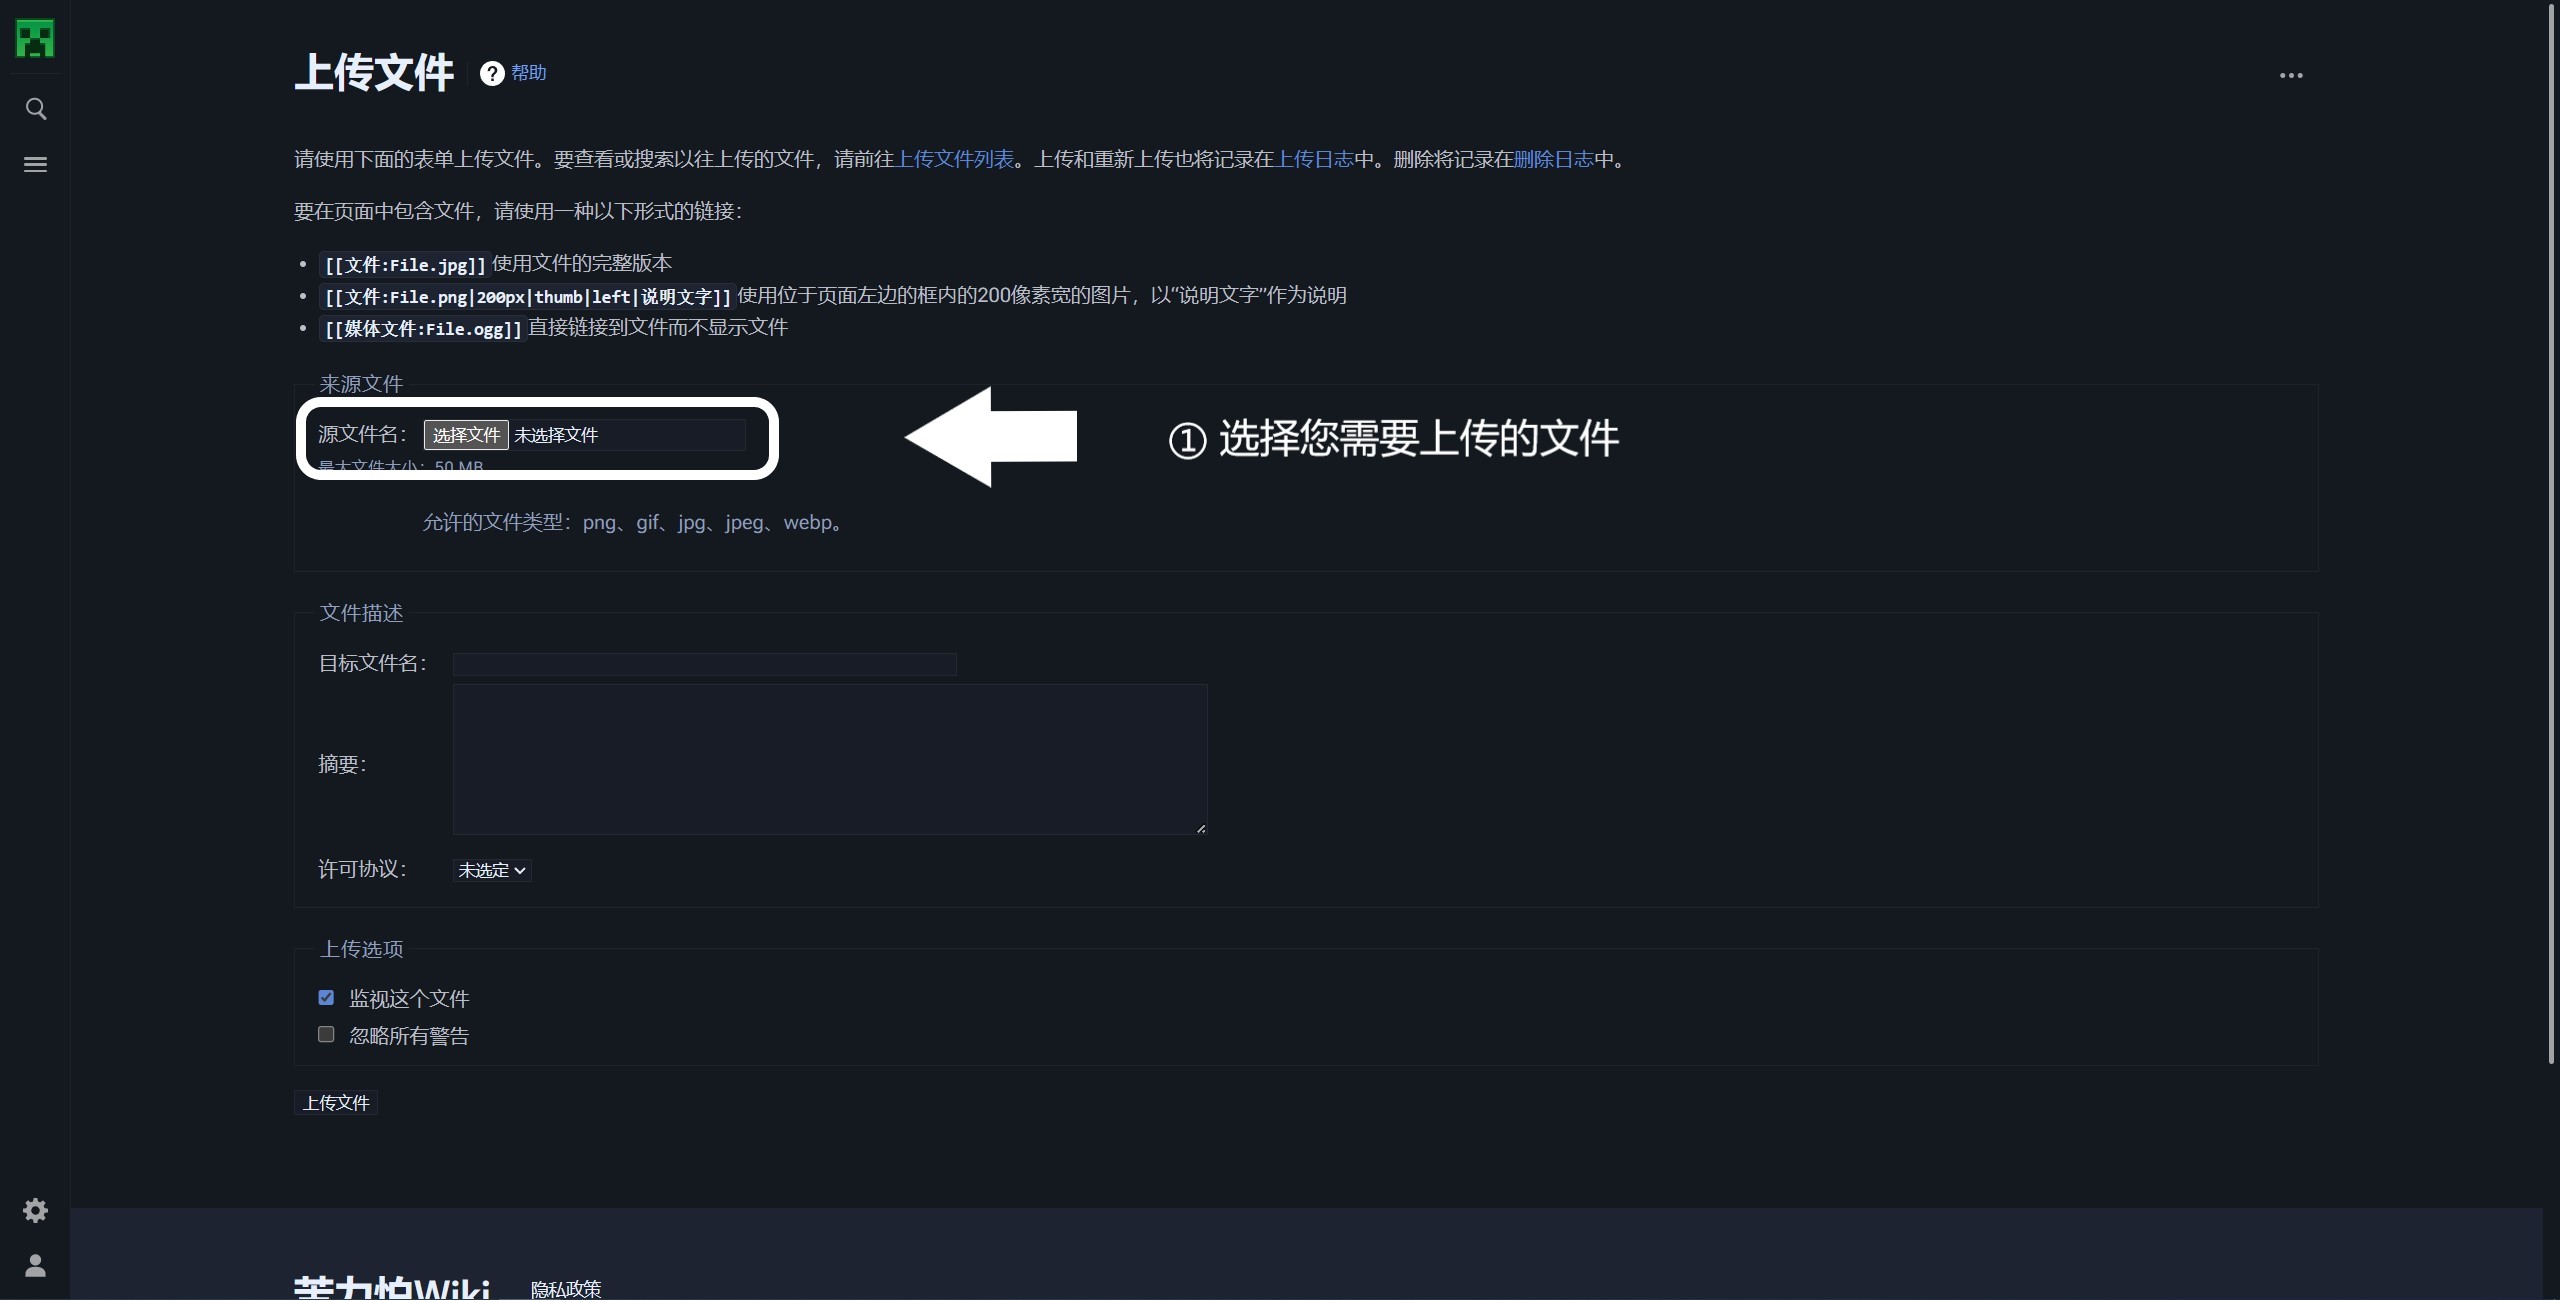Image resolution: width=2560 pixels, height=1300 pixels.
Task: Click the 文件描述 section legend
Action: (361, 613)
